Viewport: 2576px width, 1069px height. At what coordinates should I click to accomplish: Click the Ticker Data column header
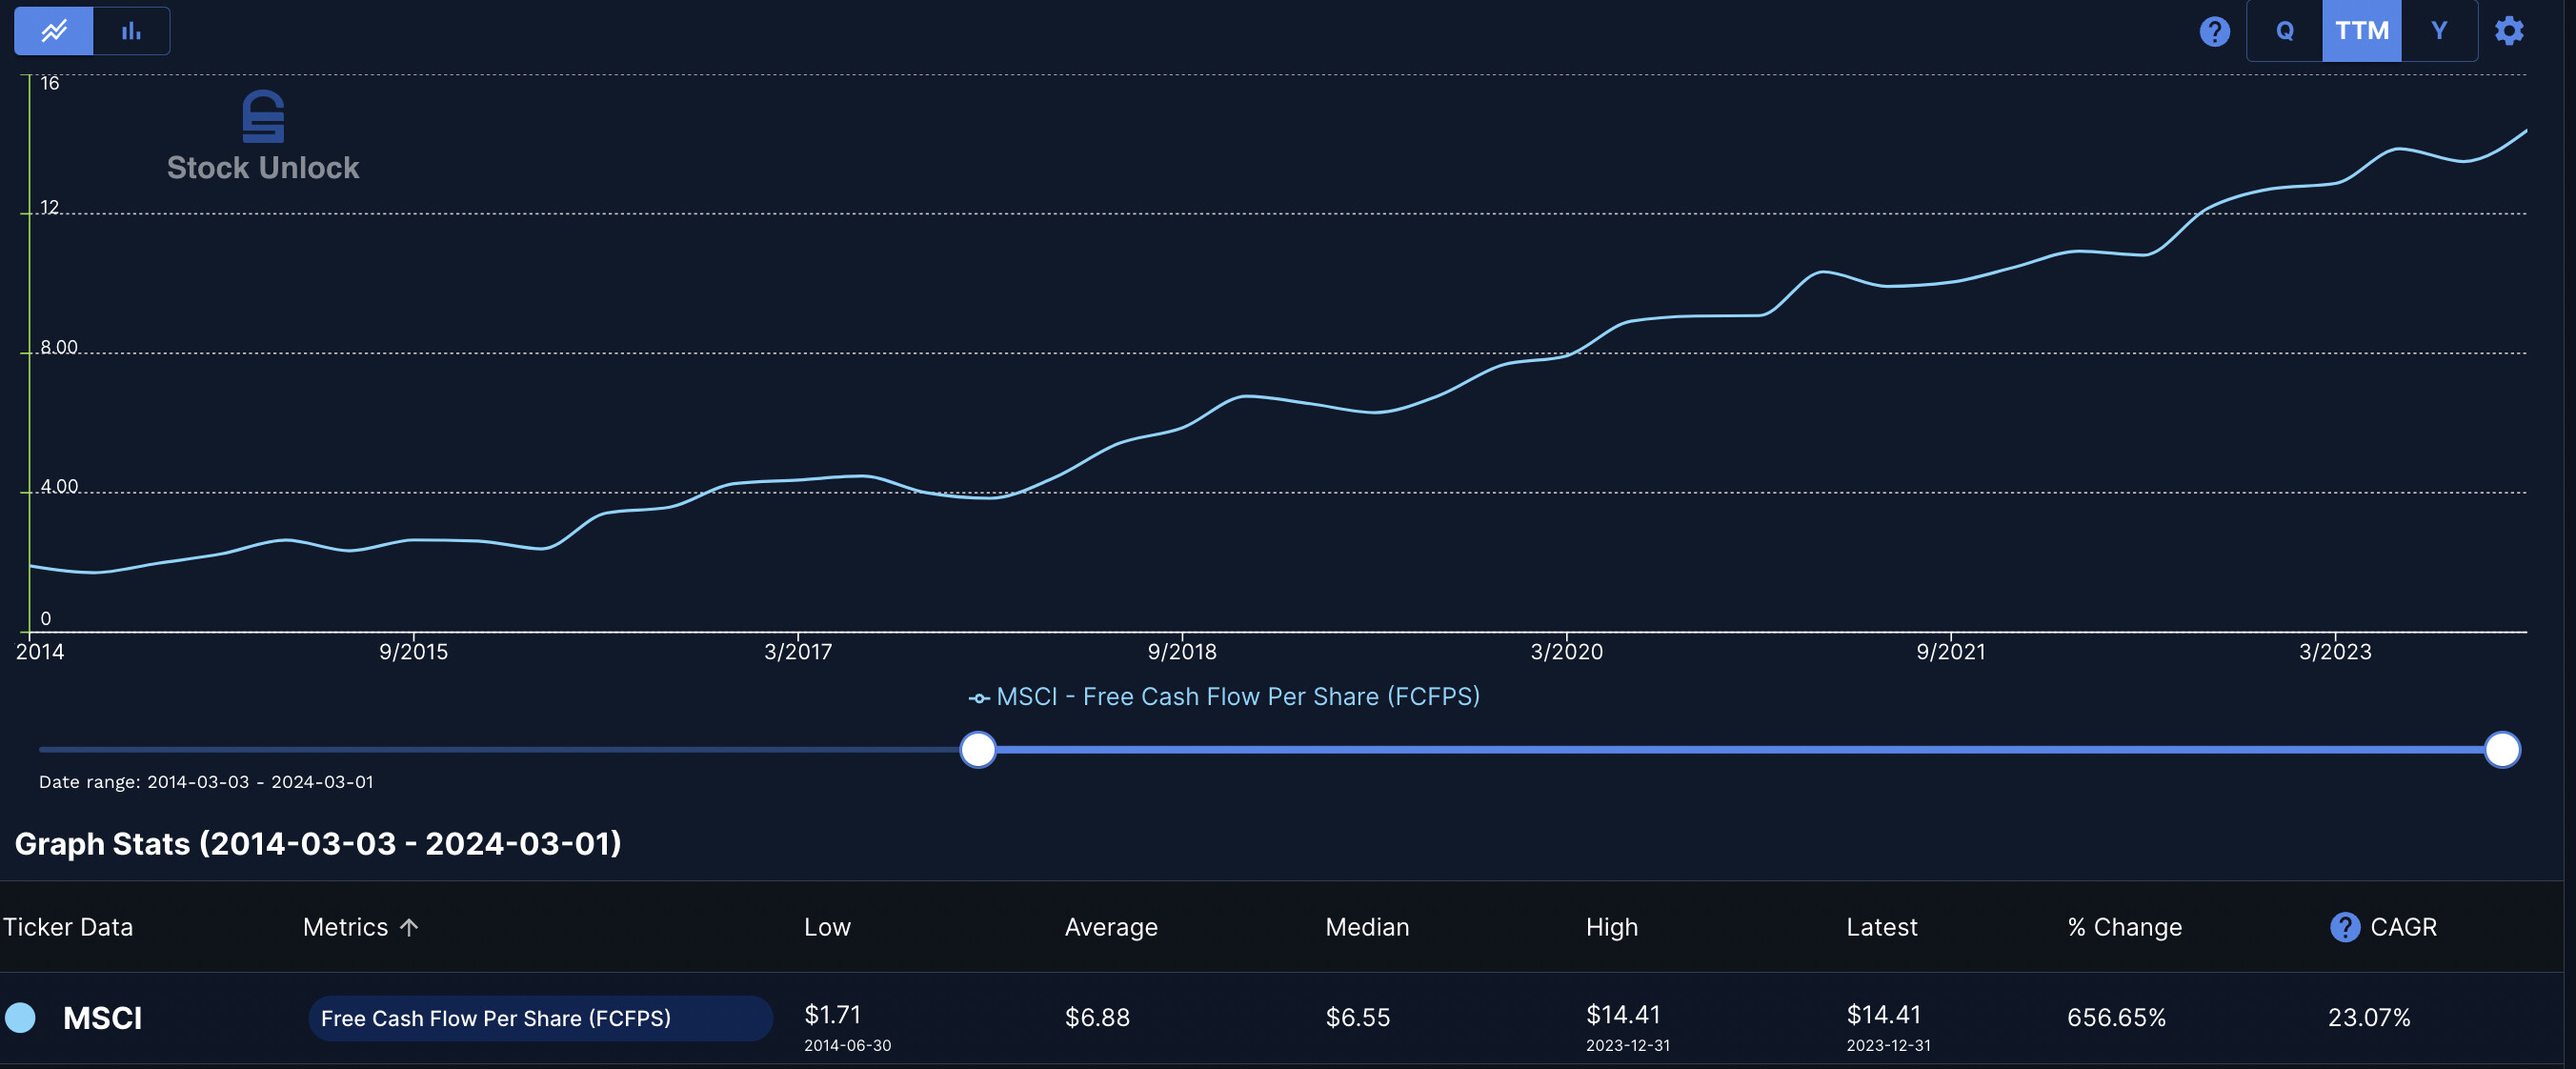pyautogui.click(x=68, y=927)
